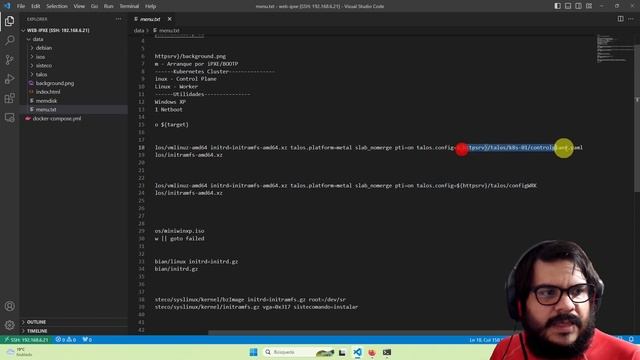Expand the isos folder

click(32, 57)
